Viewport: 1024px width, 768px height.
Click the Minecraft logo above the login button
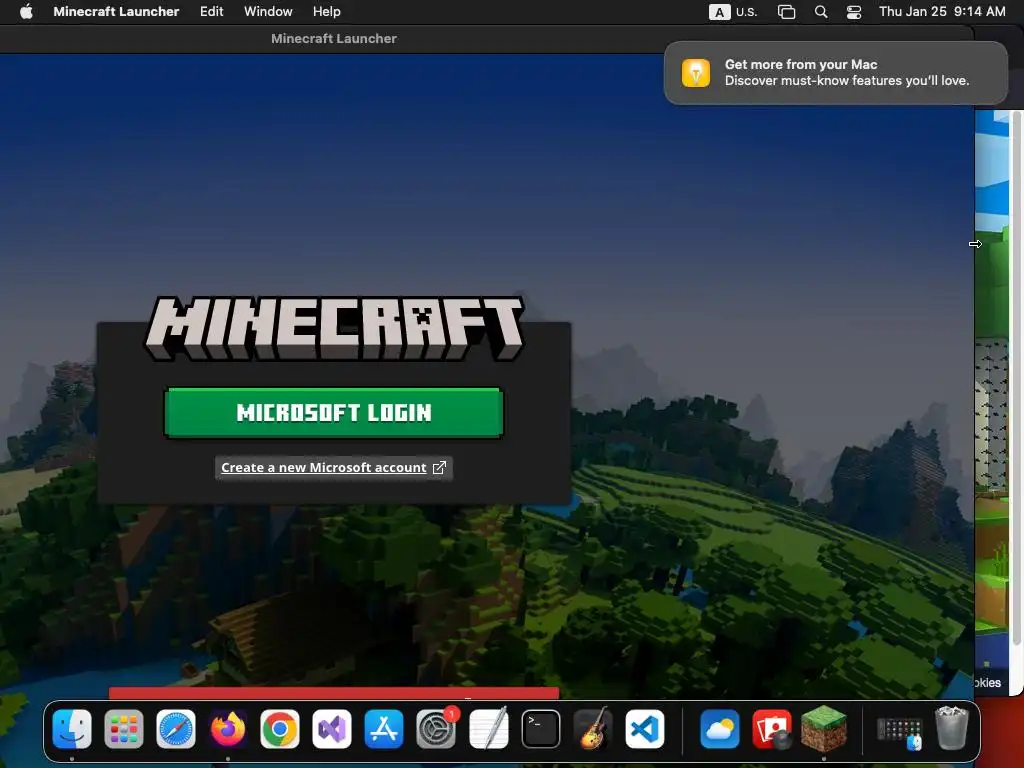pyautogui.click(x=334, y=328)
